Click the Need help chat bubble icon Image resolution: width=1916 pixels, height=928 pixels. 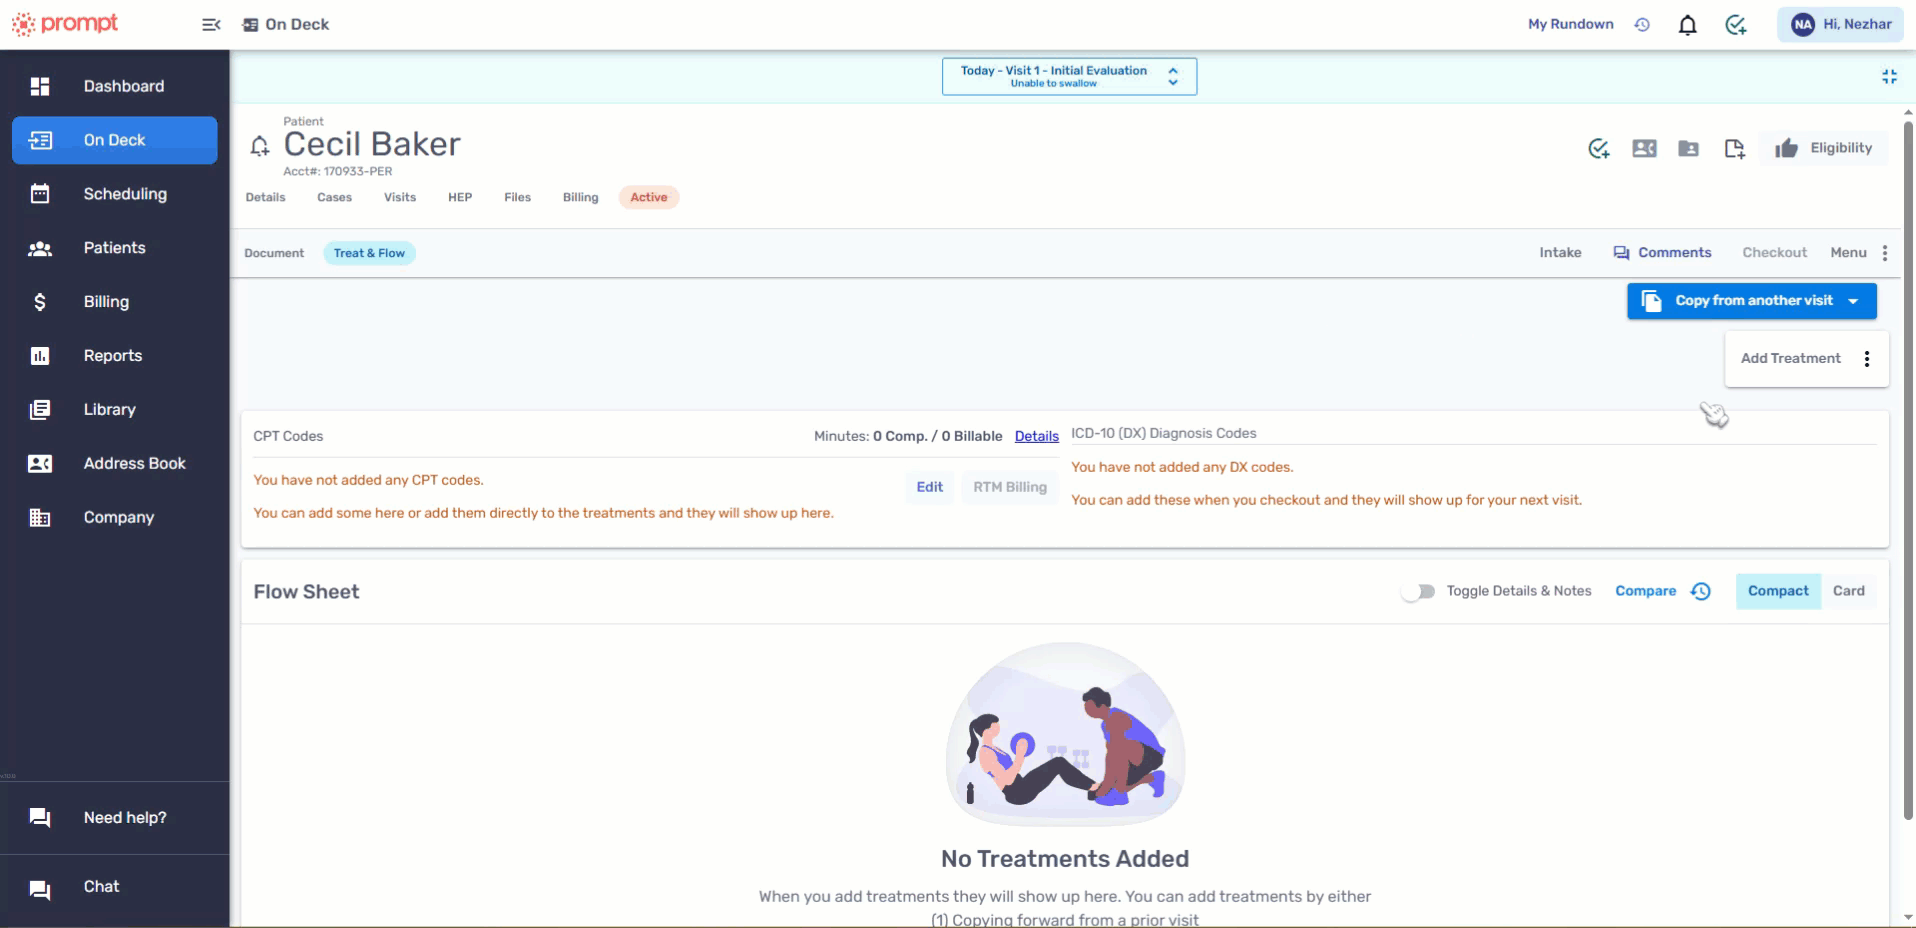pos(40,818)
